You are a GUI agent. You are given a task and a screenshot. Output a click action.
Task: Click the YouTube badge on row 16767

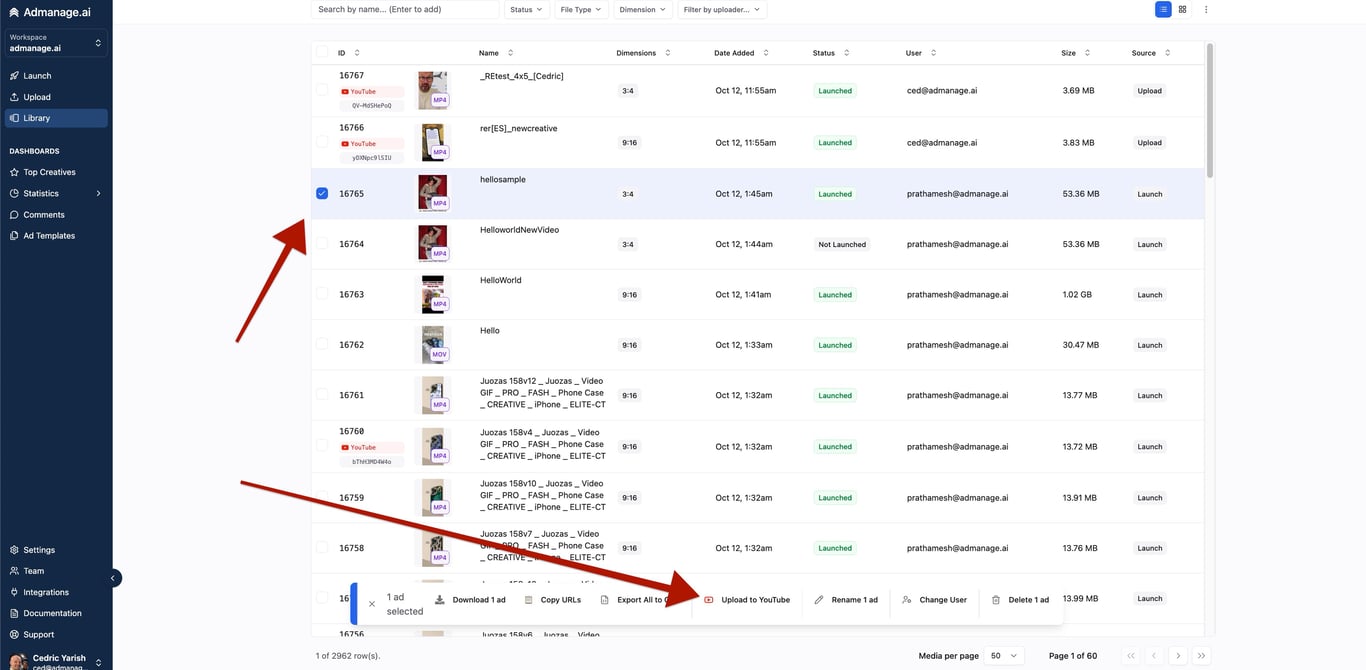click(371, 92)
